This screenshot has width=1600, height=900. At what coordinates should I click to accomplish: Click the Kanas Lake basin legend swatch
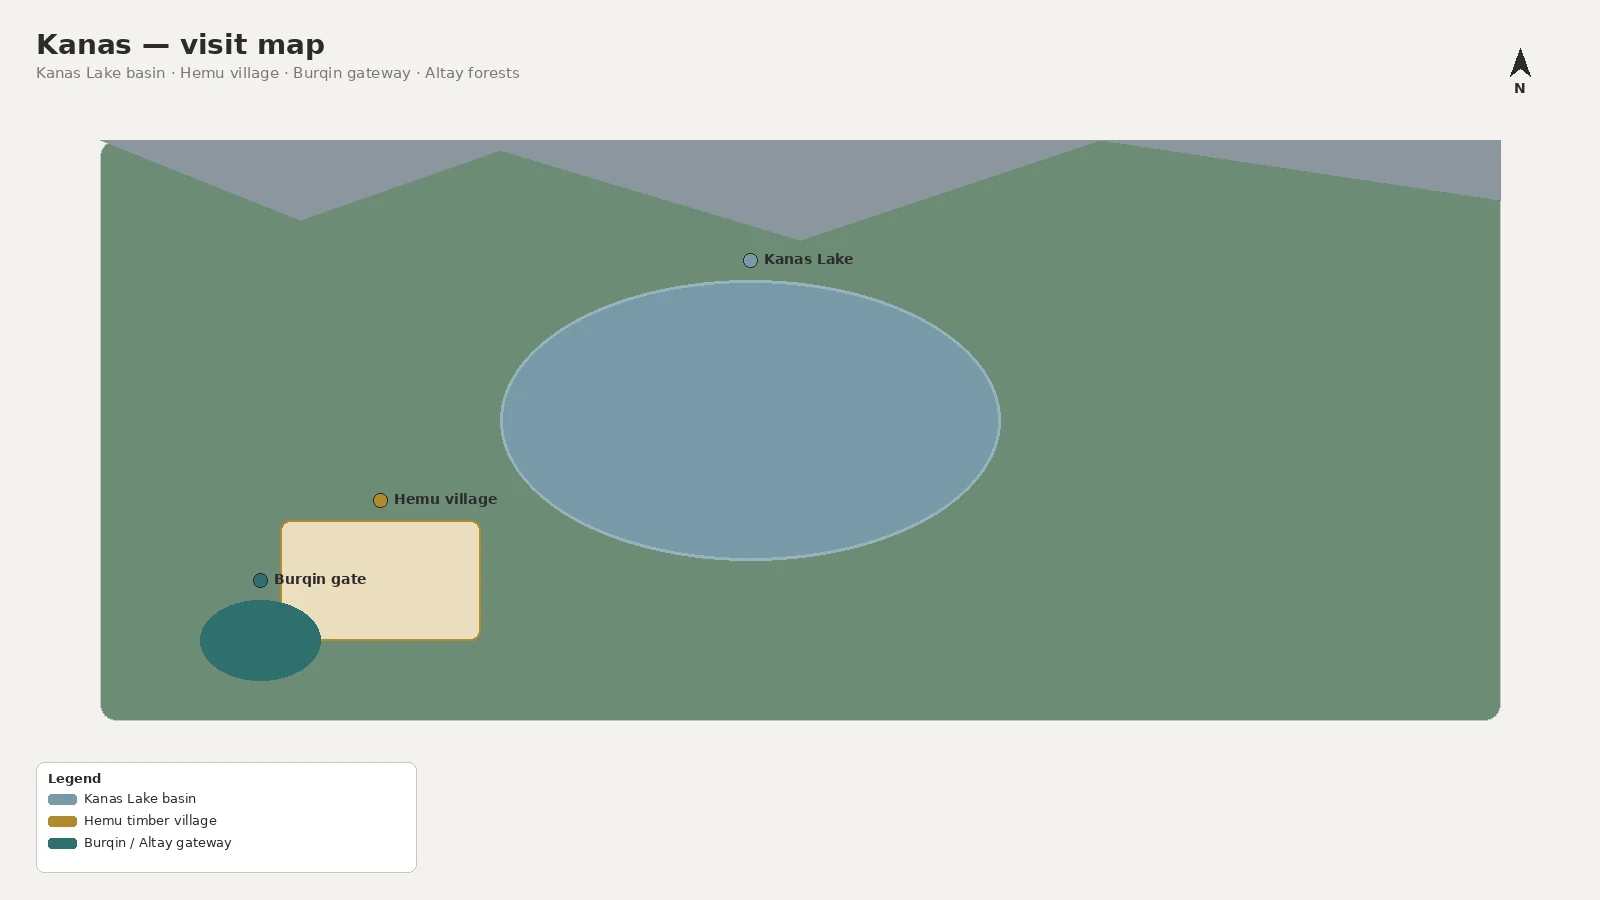click(62, 799)
